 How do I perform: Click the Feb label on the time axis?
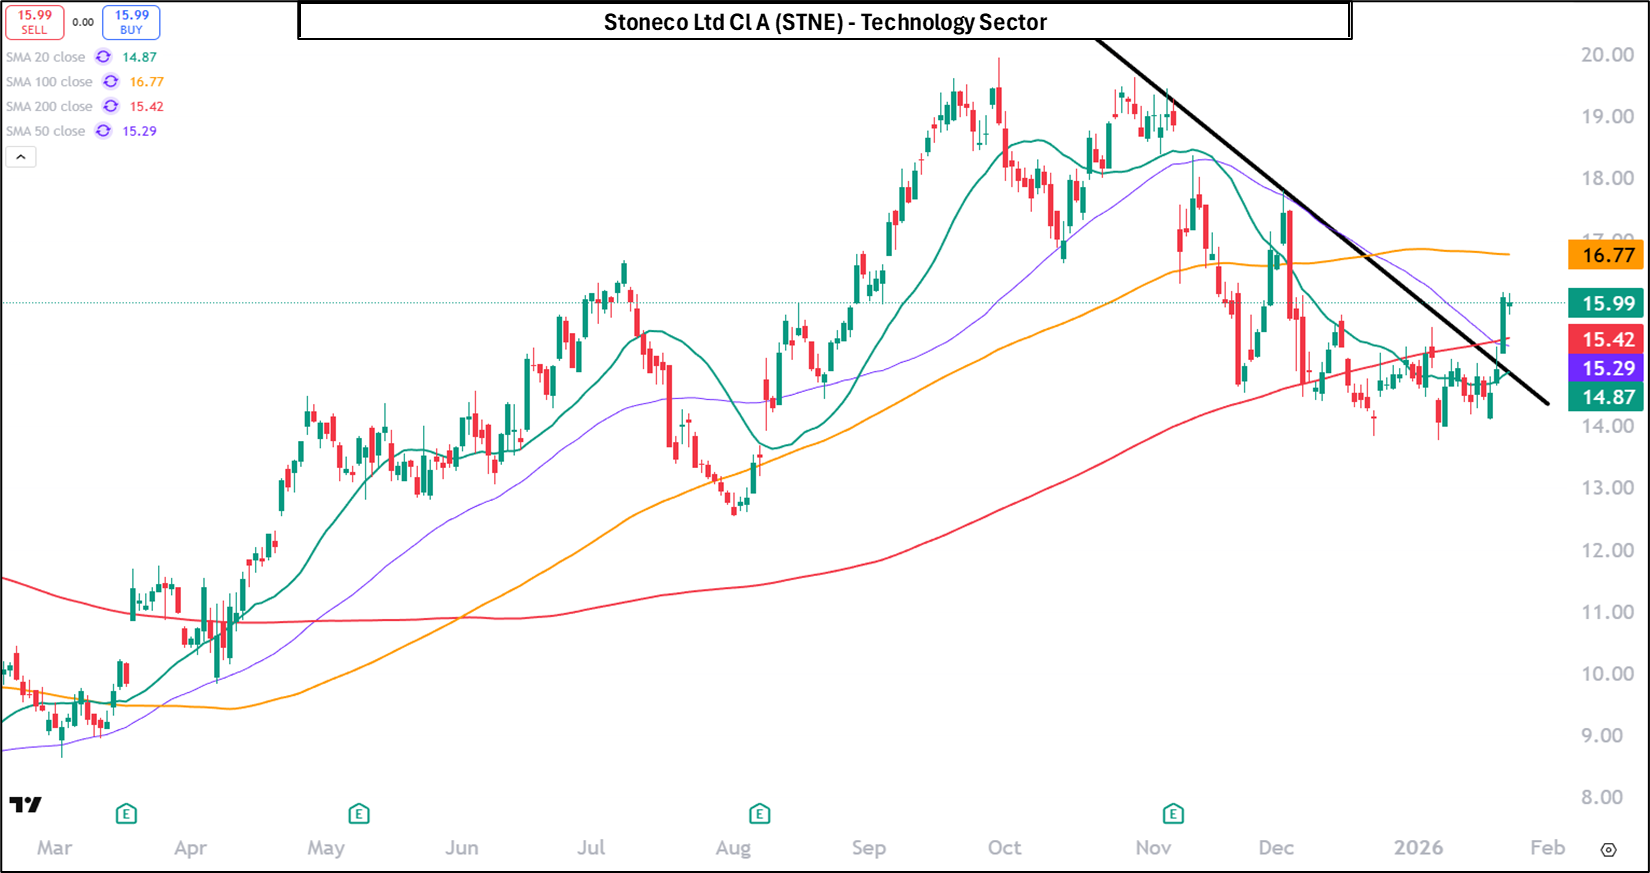1548,848
